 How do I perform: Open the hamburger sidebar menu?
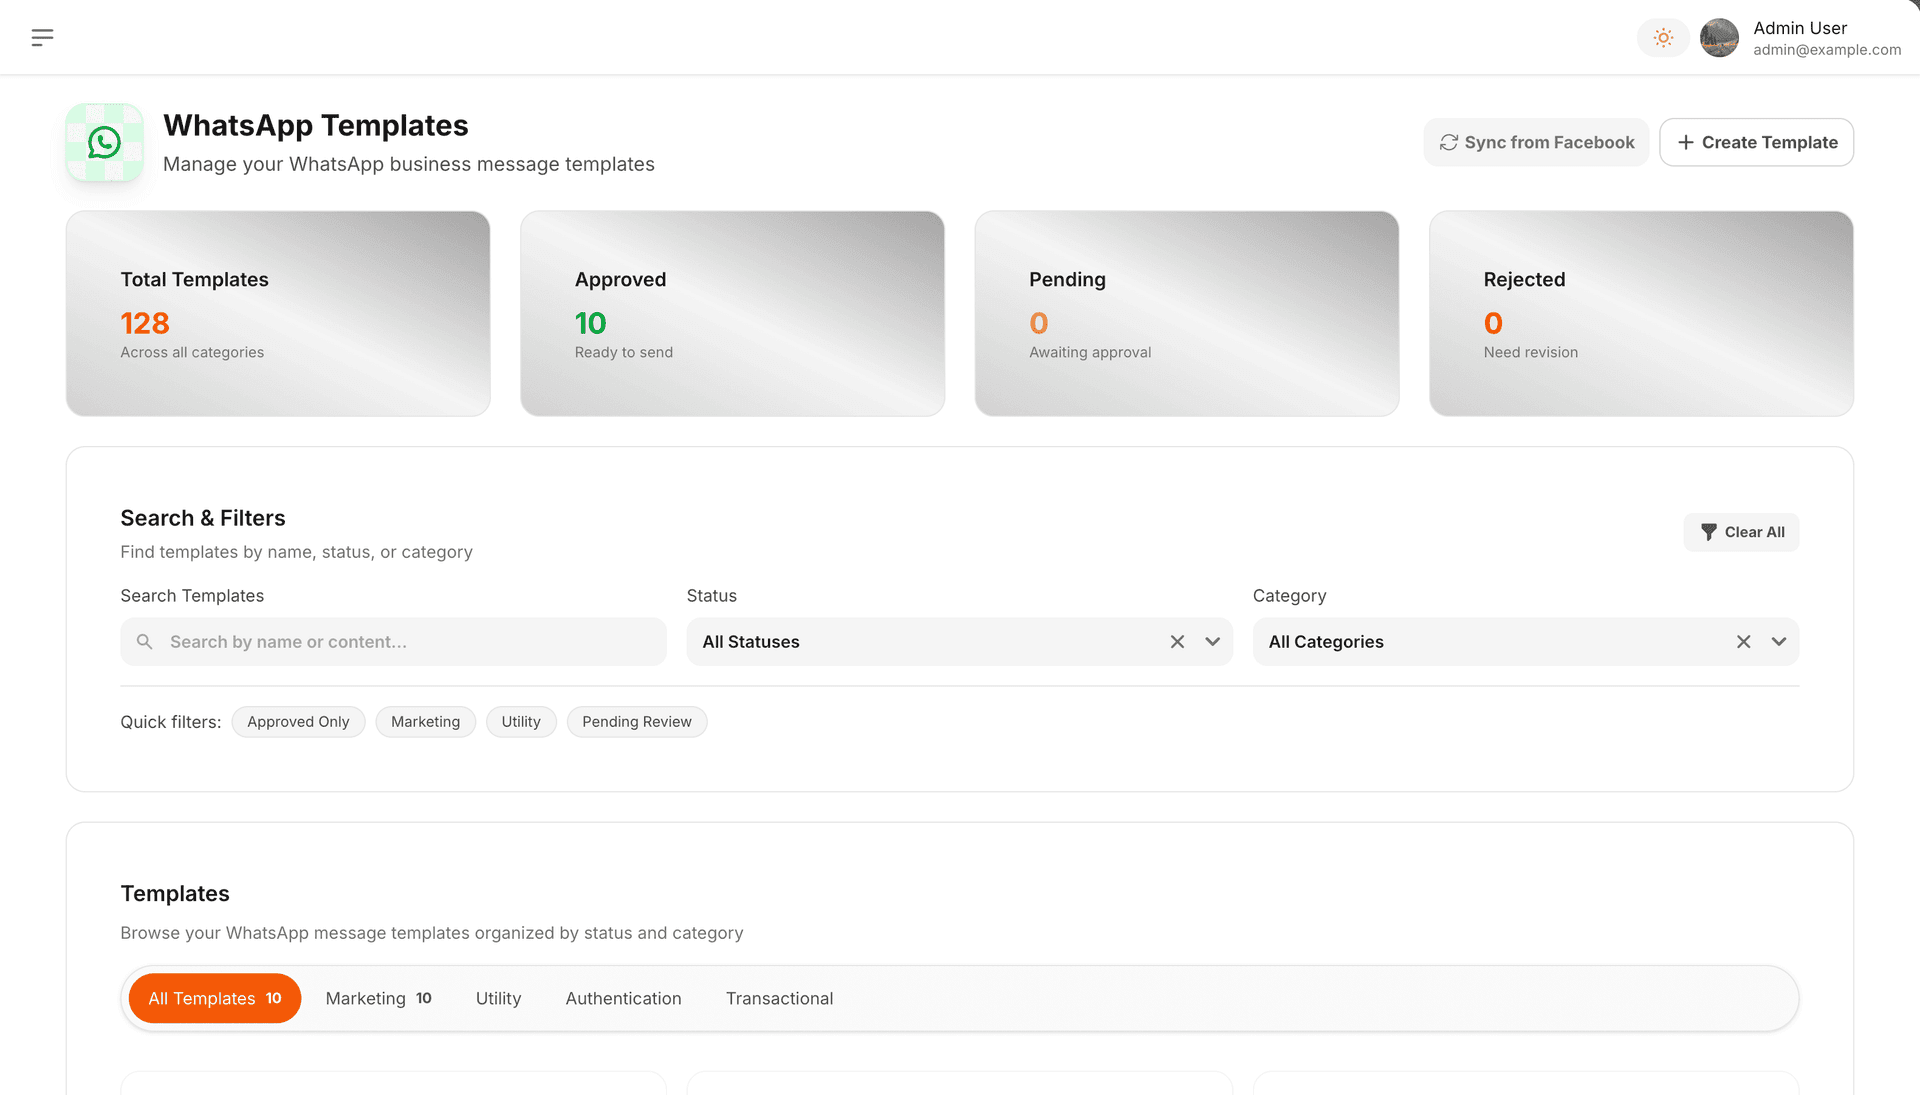pyautogui.click(x=42, y=38)
